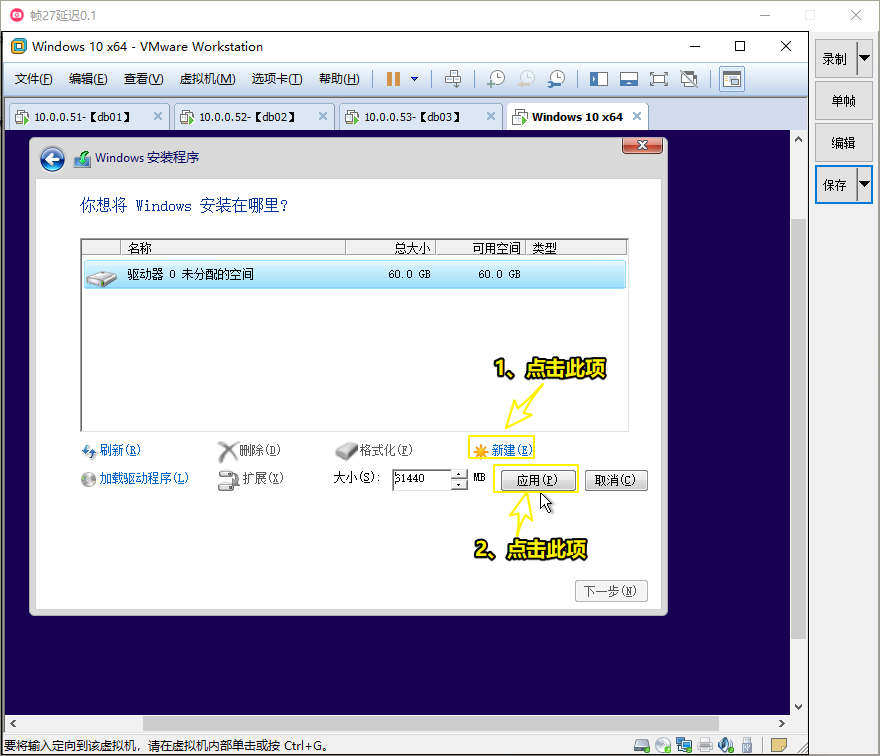Viewport: 880px width, 756px height.
Task: Click the blue back arrow in Windows setup
Action: click(x=52, y=159)
